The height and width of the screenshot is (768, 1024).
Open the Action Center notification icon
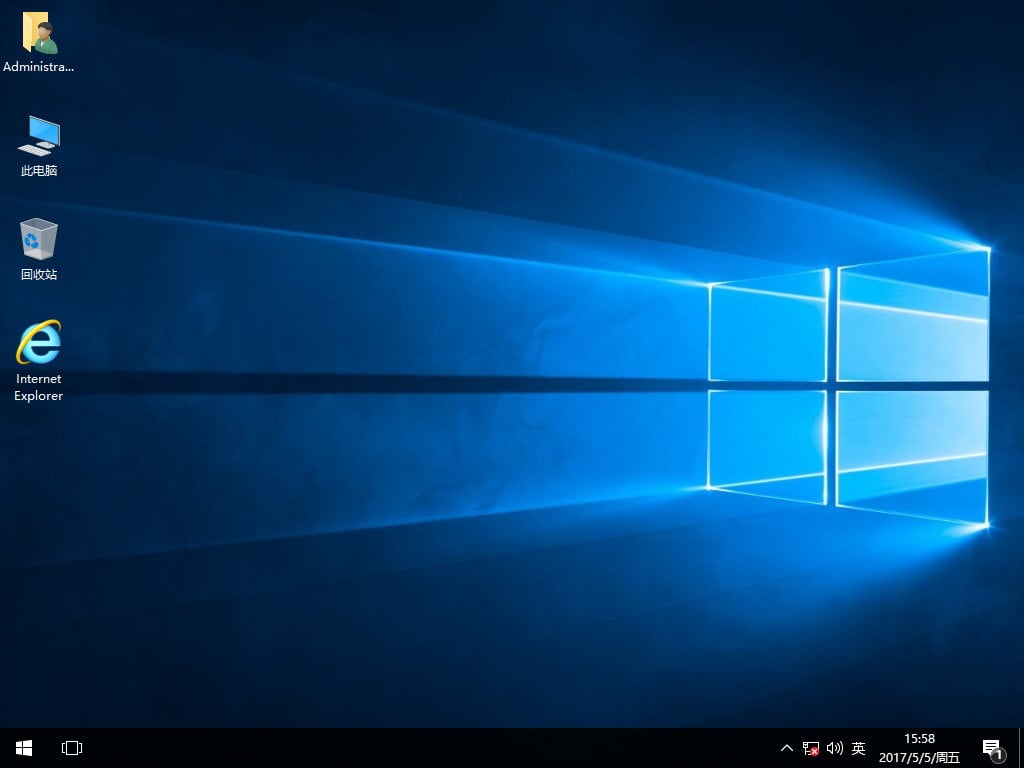(992, 748)
